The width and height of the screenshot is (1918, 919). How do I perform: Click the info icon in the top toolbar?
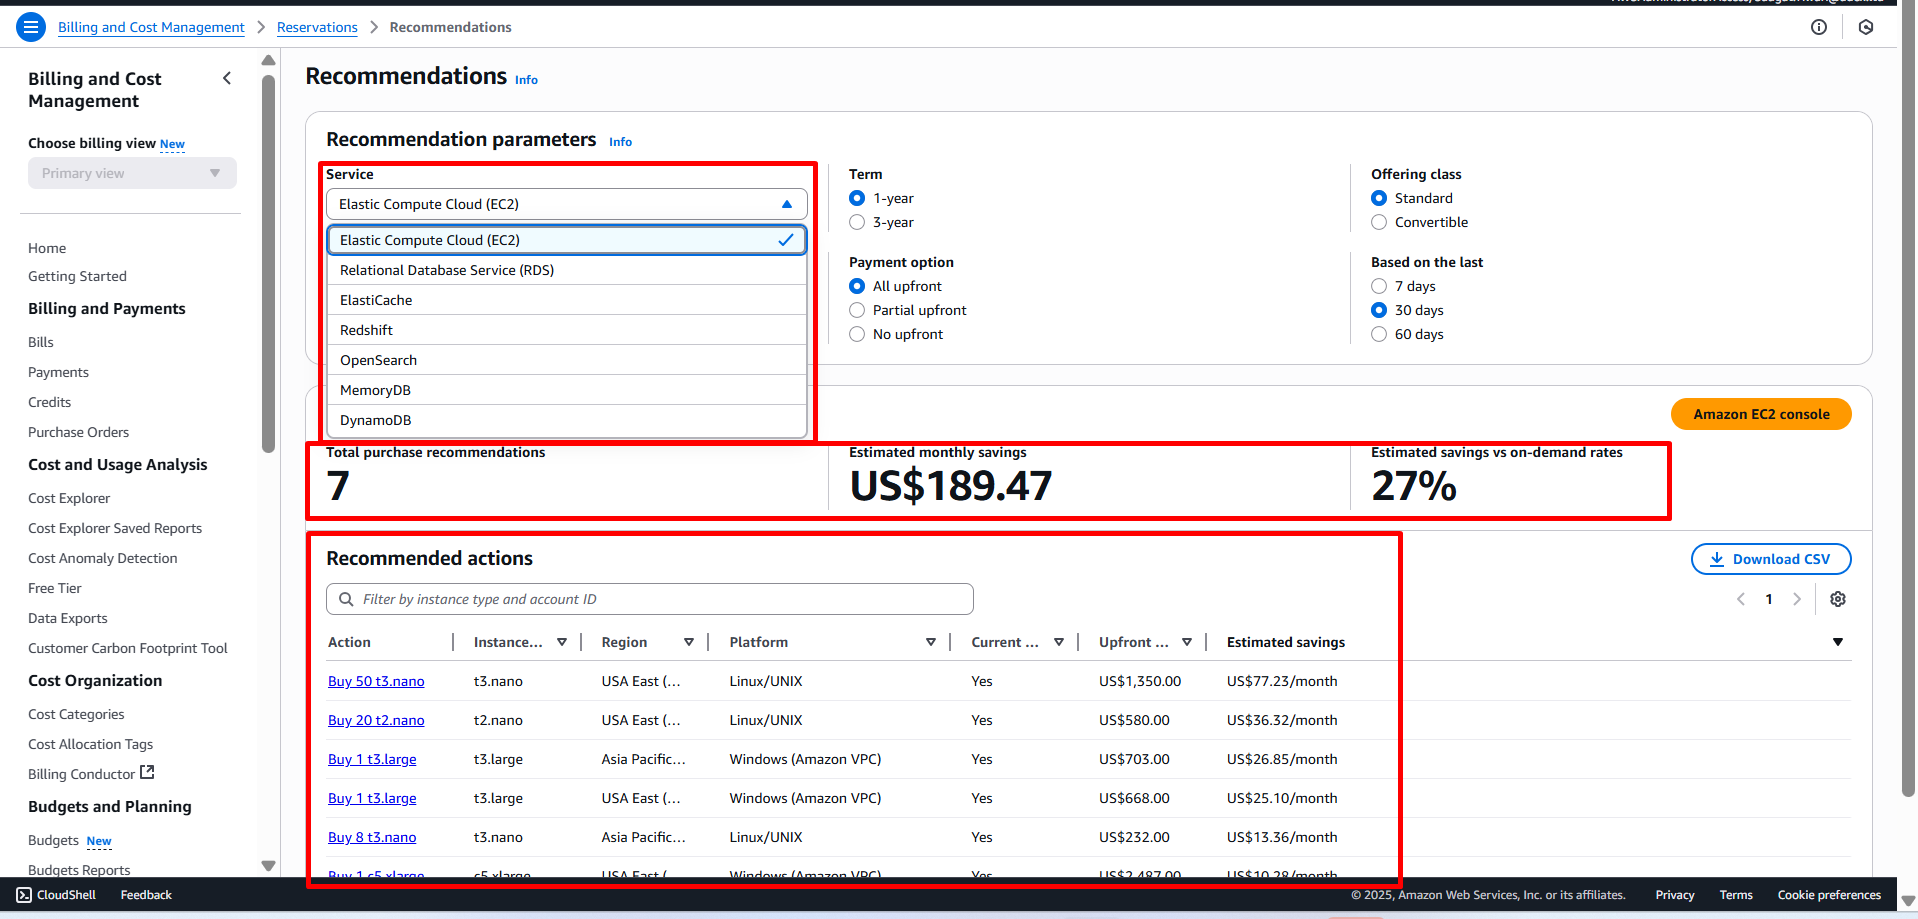tap(1818, 27)
